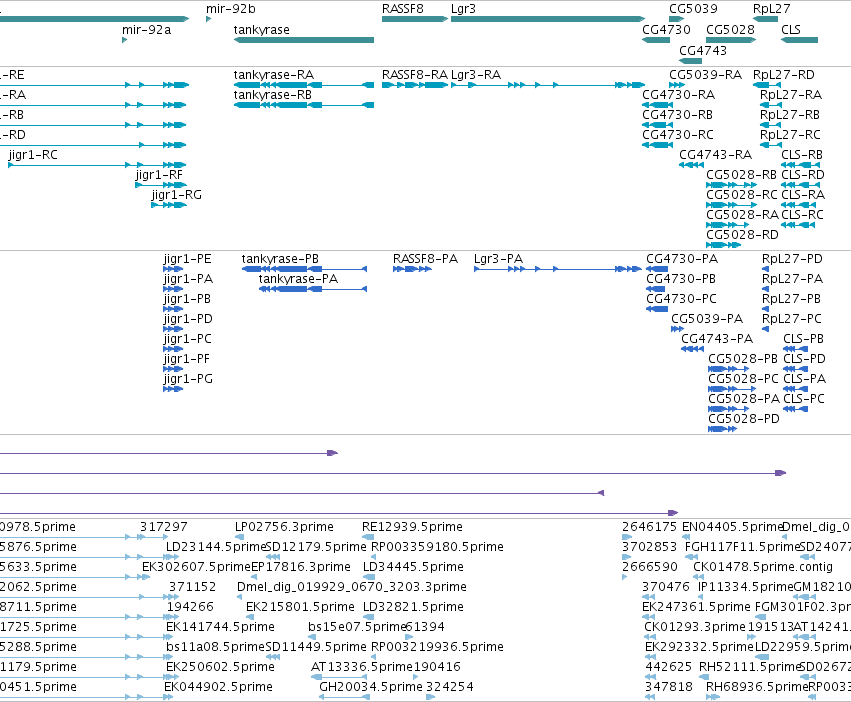Open the CG5039 gene label

pyautogui.click(x=693, y=9)
